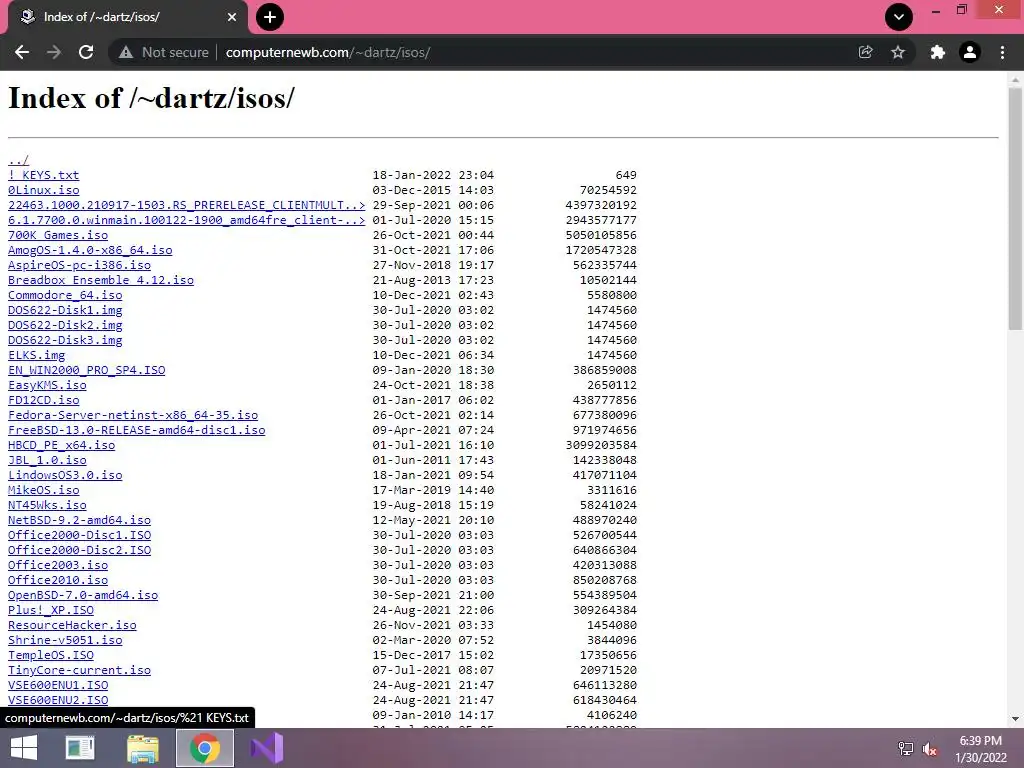Download FD12CD.iso

(43, 400)
